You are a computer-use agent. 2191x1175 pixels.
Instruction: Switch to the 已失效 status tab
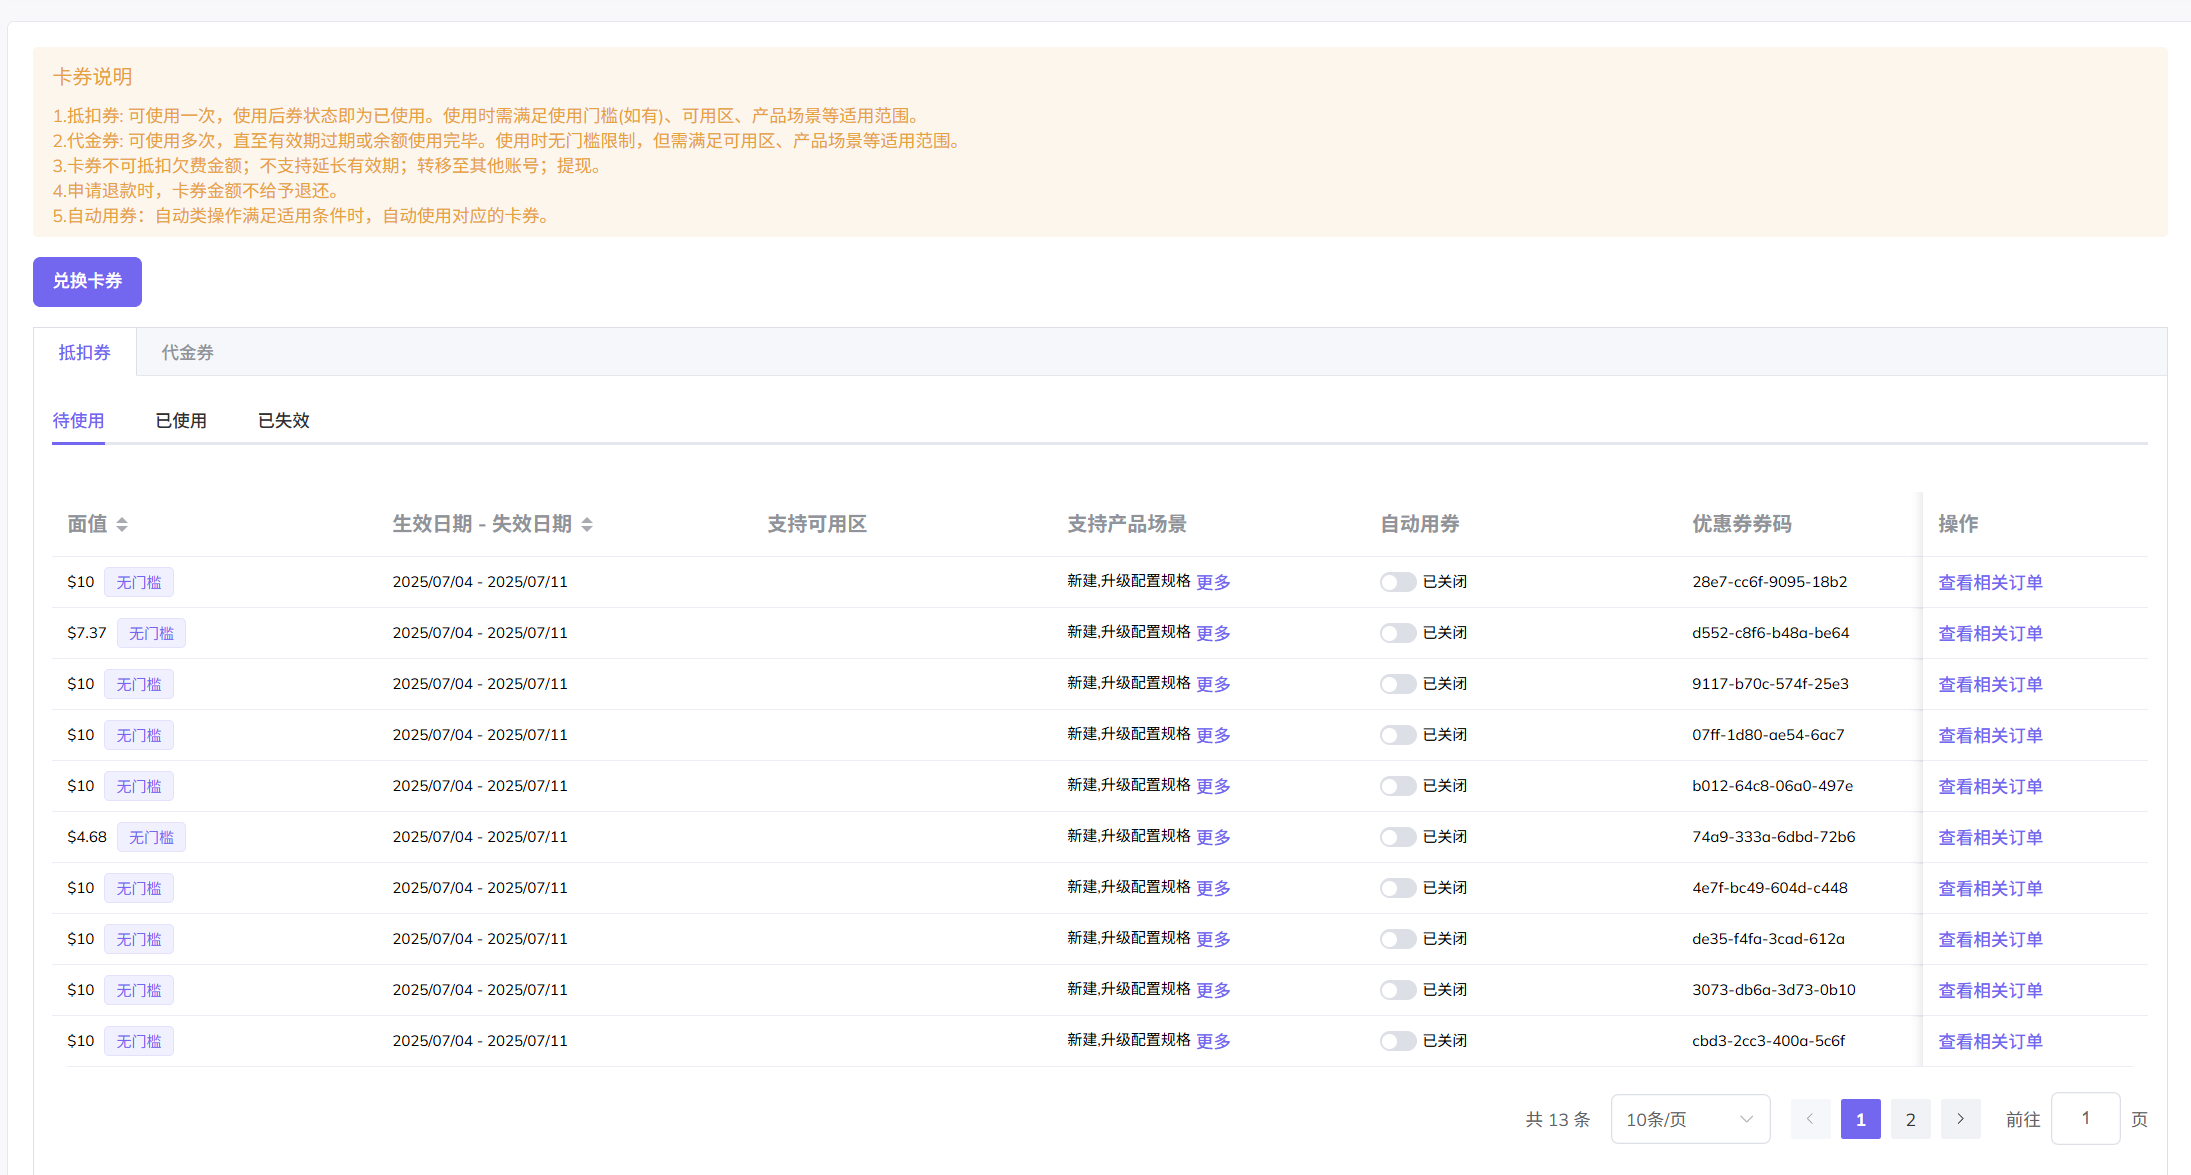(x=284, y=421)
